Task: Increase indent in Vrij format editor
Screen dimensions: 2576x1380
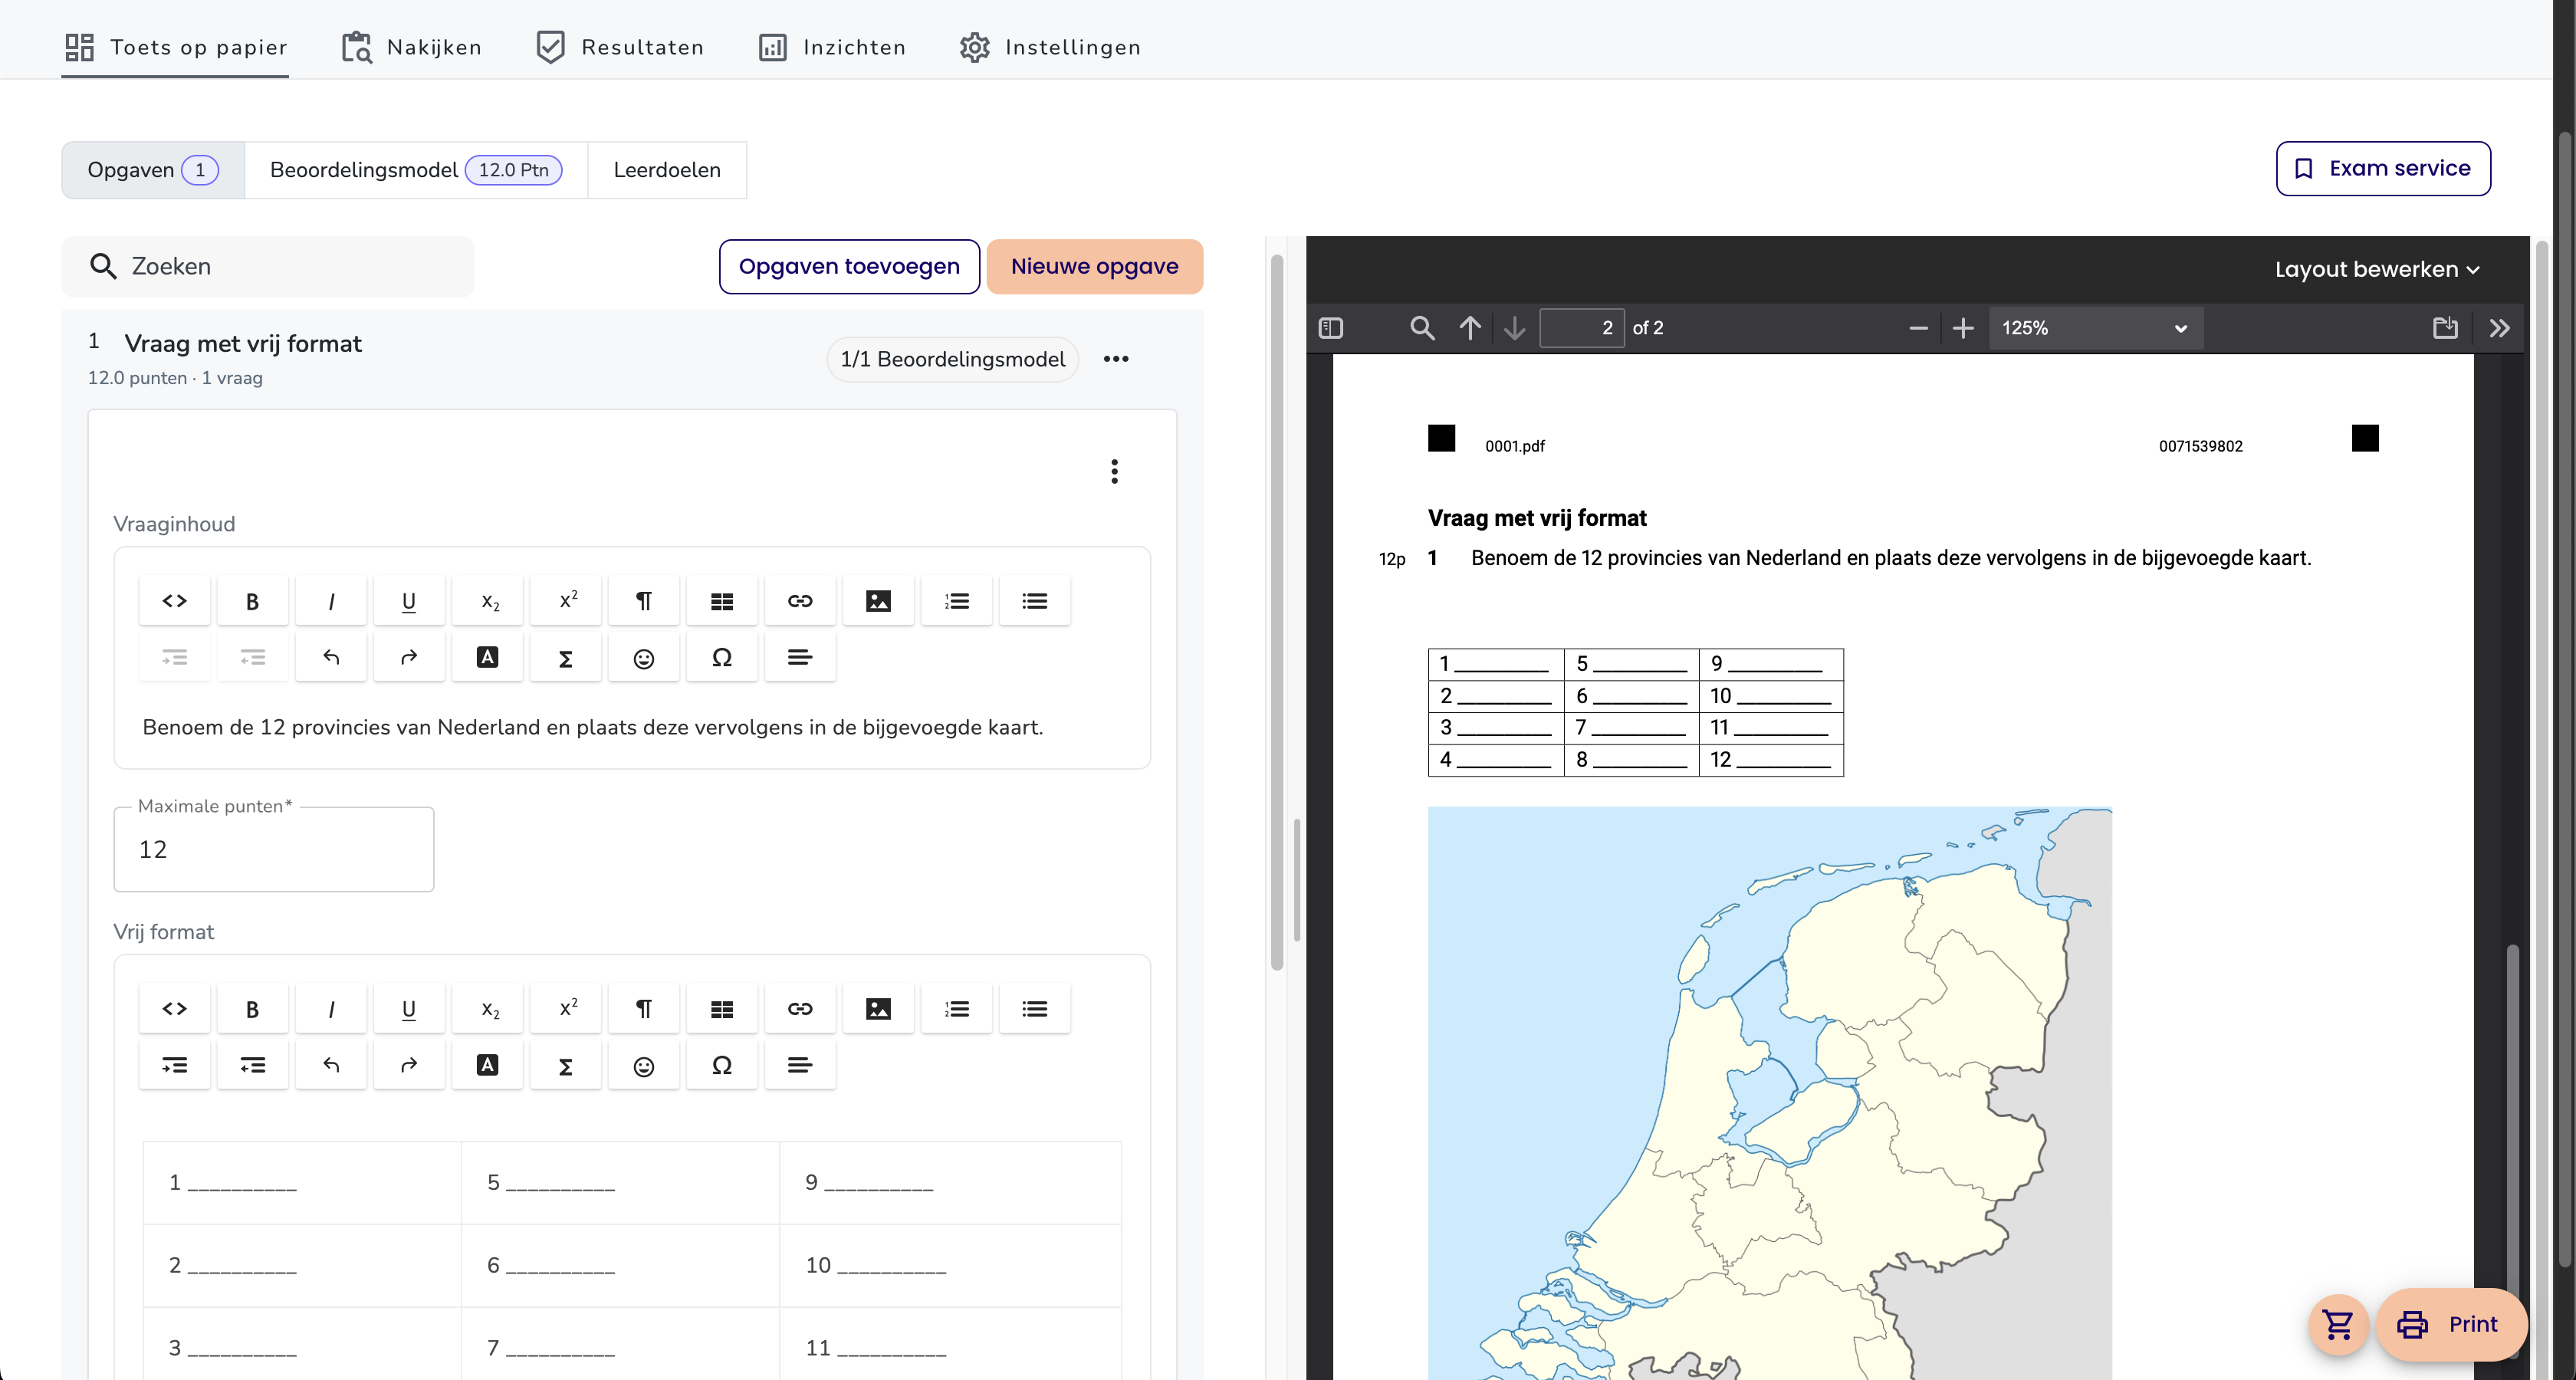Action: (x=174, y=1065)
